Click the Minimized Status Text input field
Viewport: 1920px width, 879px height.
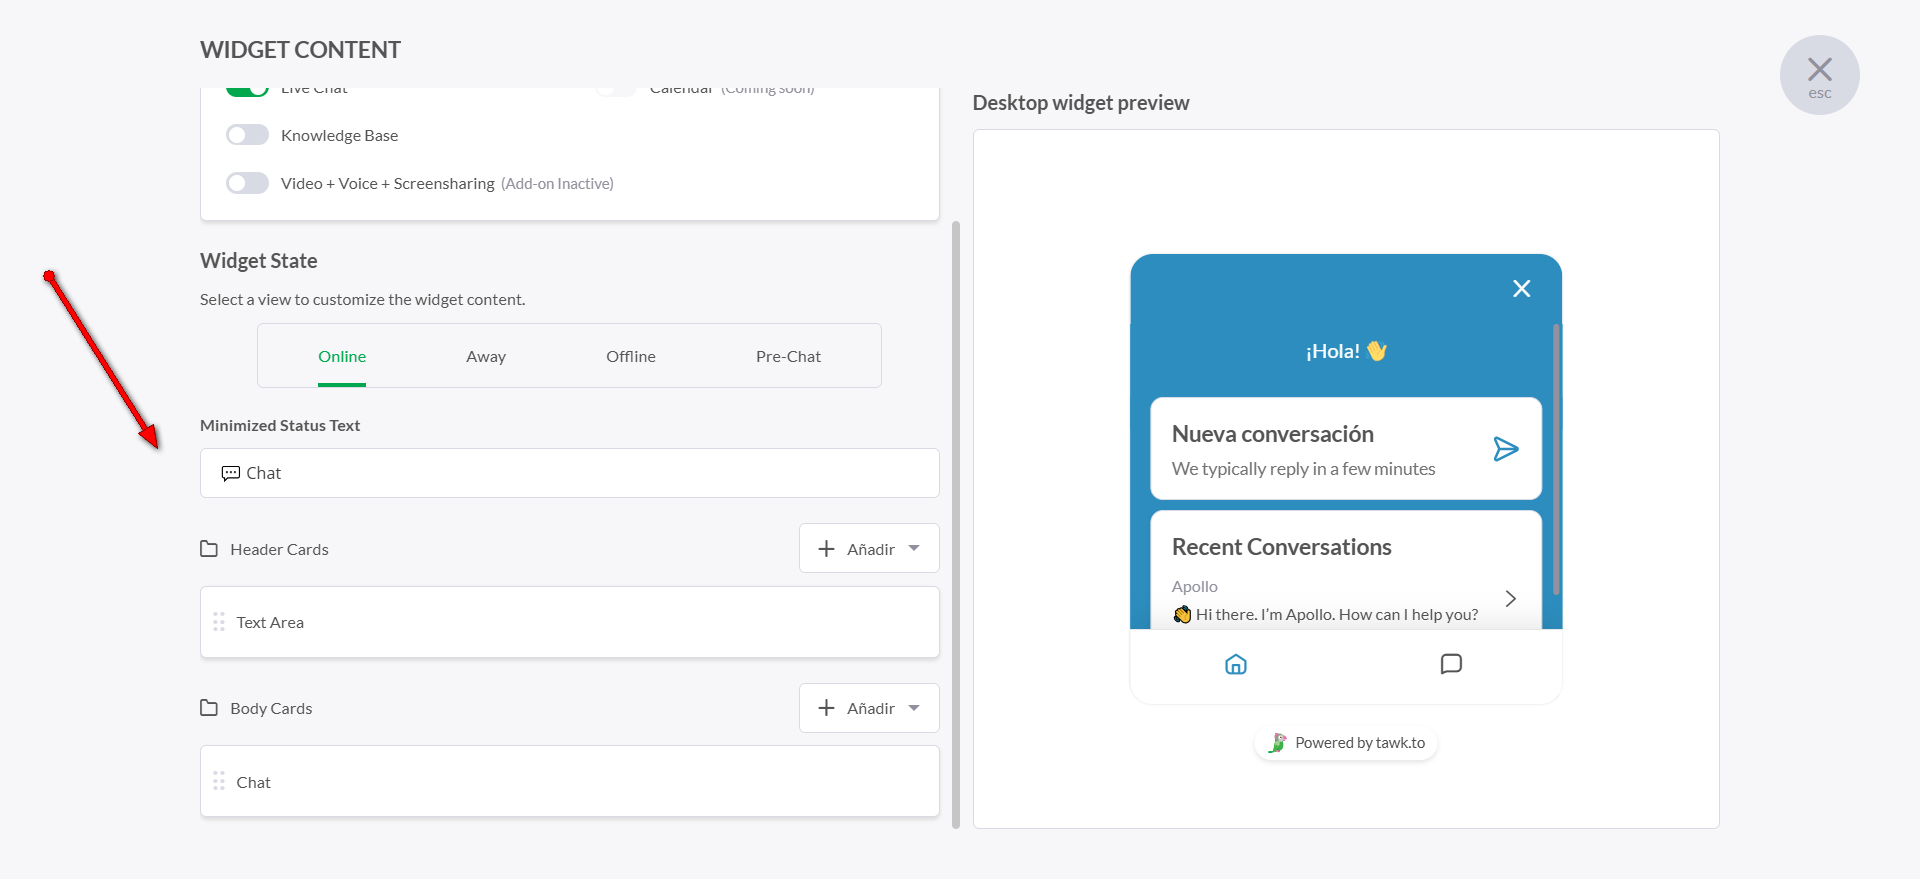click(570, 473)
